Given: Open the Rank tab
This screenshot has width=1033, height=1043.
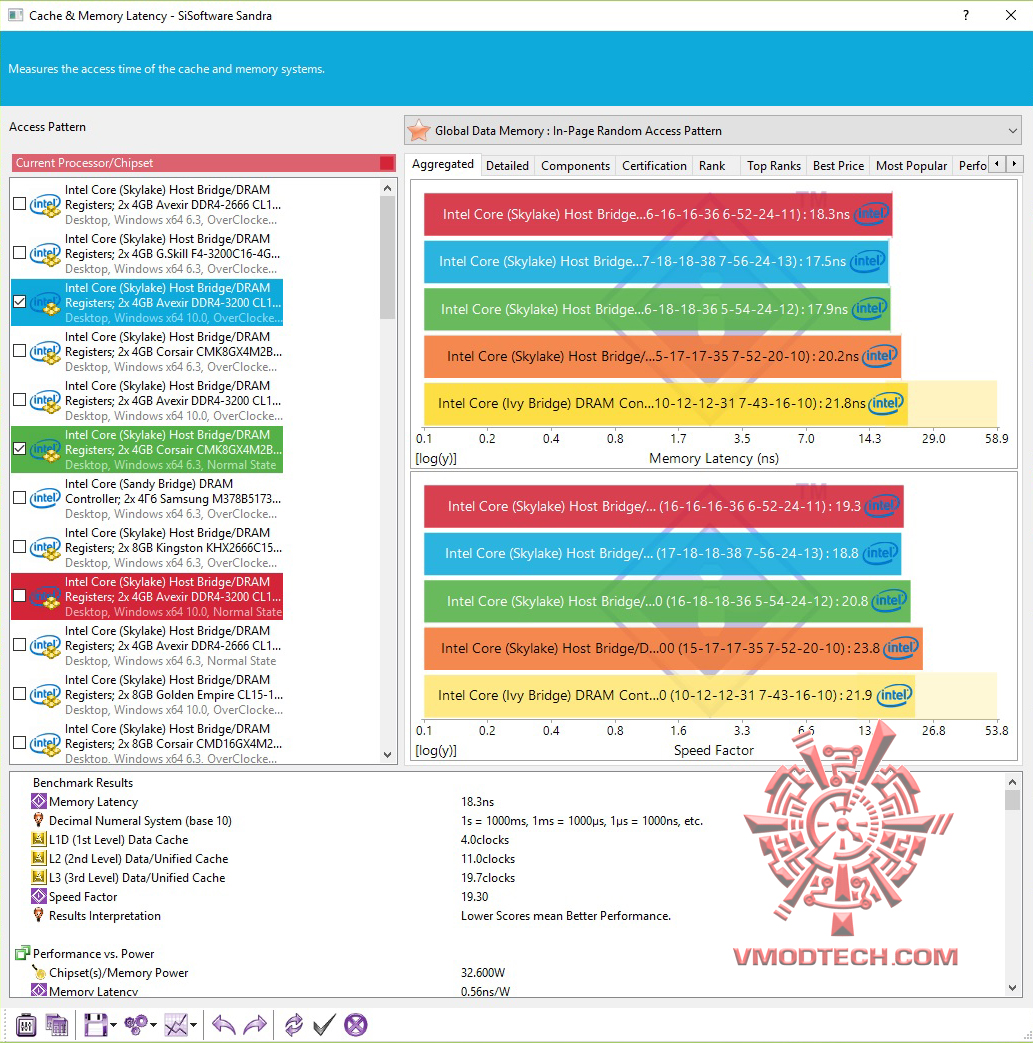Looking at the screenshot, I should coord(712,166).
